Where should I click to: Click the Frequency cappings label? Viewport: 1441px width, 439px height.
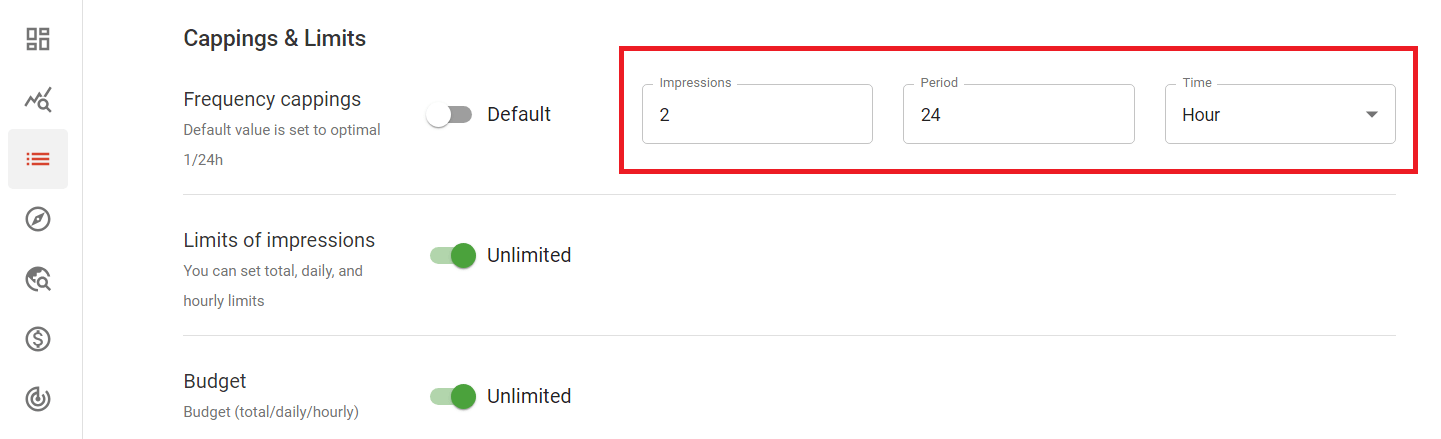click(272, 99)
